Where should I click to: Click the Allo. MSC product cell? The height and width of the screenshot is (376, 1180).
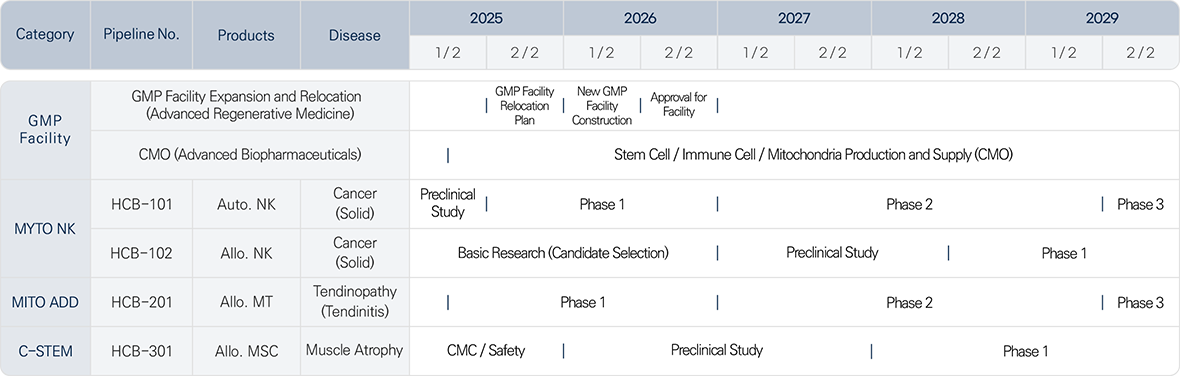[x=246, y=350]
